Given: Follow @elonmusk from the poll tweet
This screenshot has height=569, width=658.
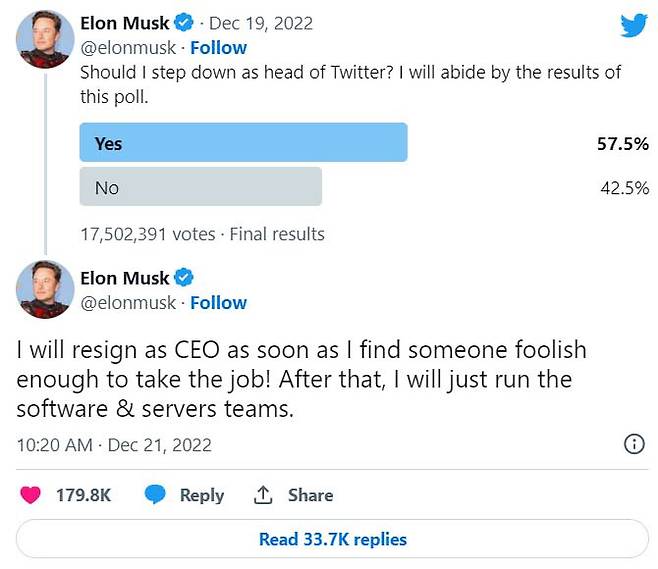Looking at the screenshot, I should coord(219,48).
